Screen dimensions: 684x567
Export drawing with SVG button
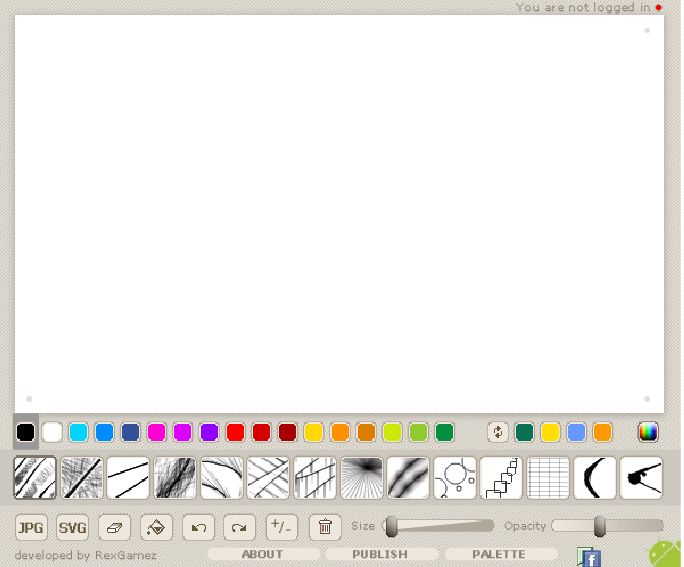click(x=72, y=527)
